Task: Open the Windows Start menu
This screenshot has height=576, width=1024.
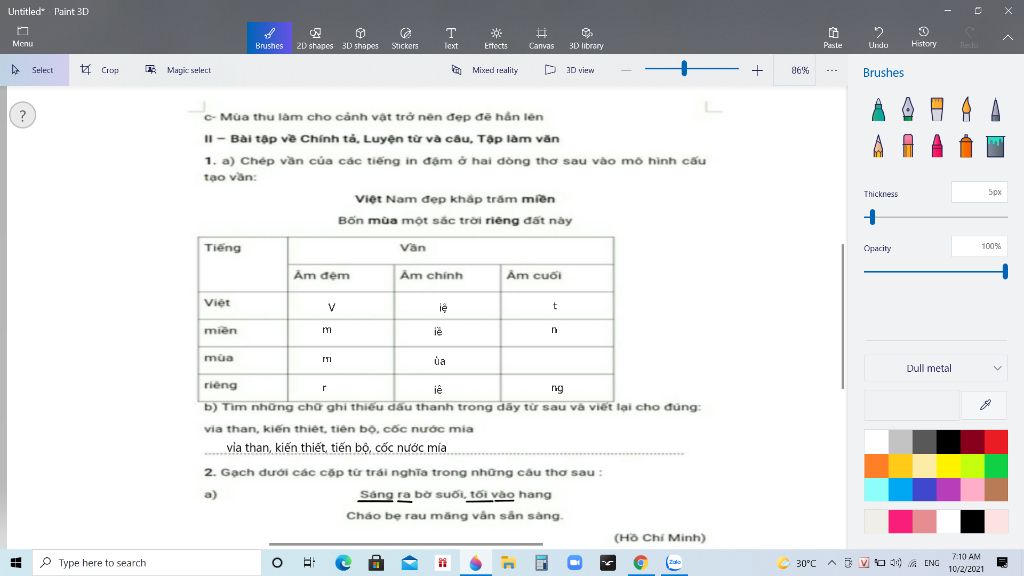Action: click(x=16, y=562)
